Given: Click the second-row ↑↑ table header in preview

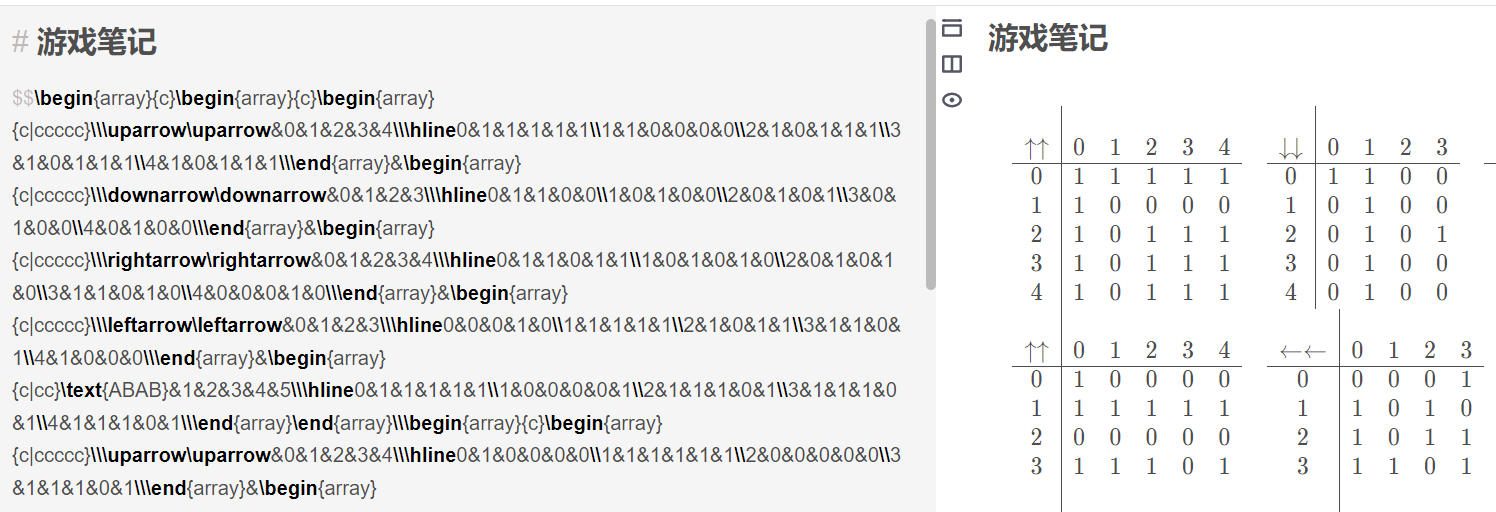Looking at the screenshot, I should 1037,351.
